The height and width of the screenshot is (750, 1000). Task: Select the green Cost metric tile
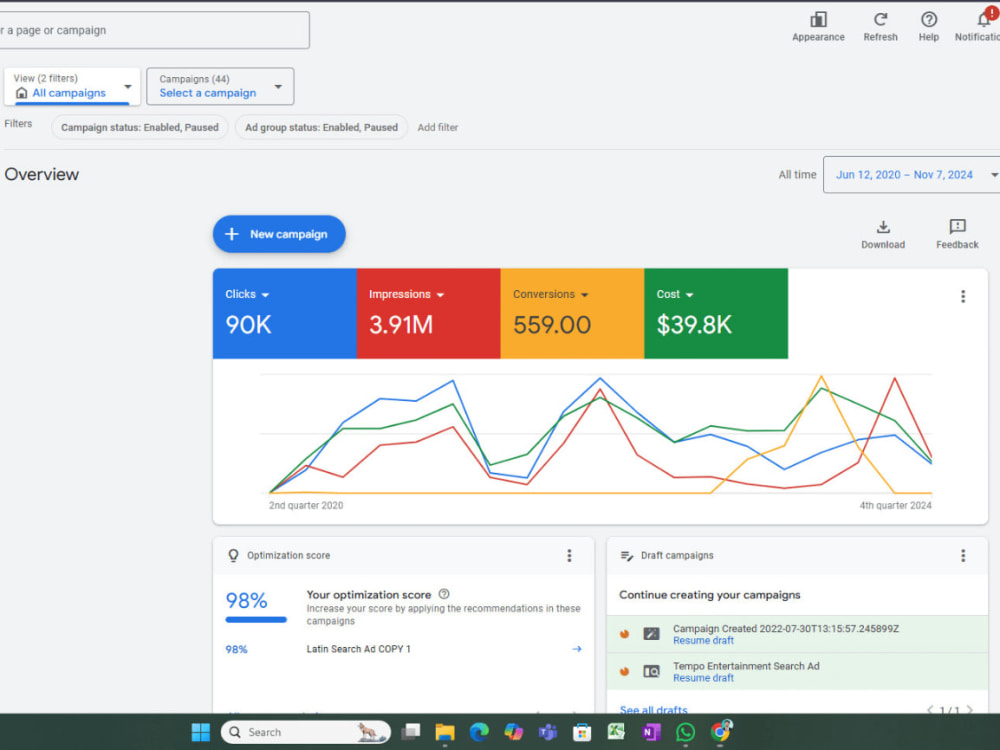pyautogui.click(x=716, y=313)
